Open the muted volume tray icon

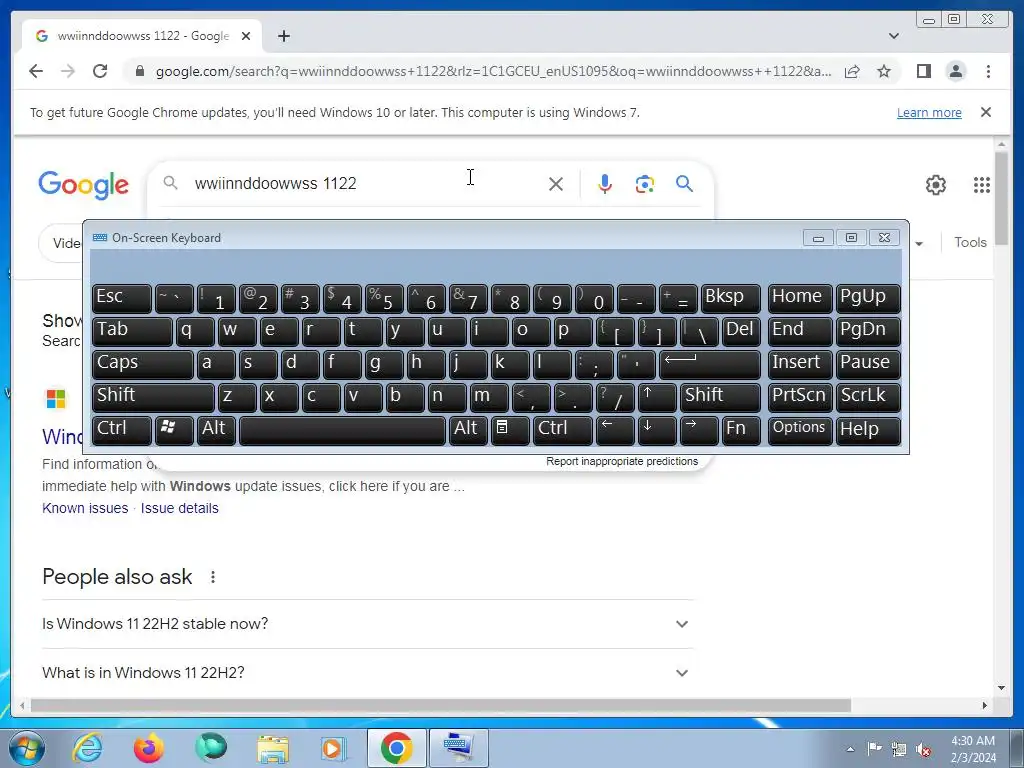click(x=923, y=750)
